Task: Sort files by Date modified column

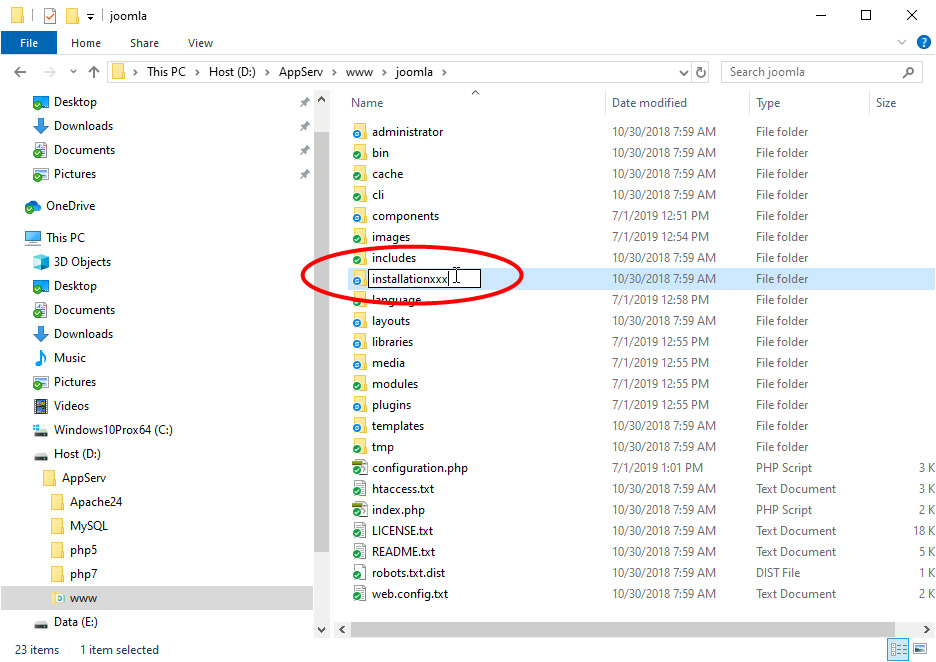Action: [x=649, y=103]
